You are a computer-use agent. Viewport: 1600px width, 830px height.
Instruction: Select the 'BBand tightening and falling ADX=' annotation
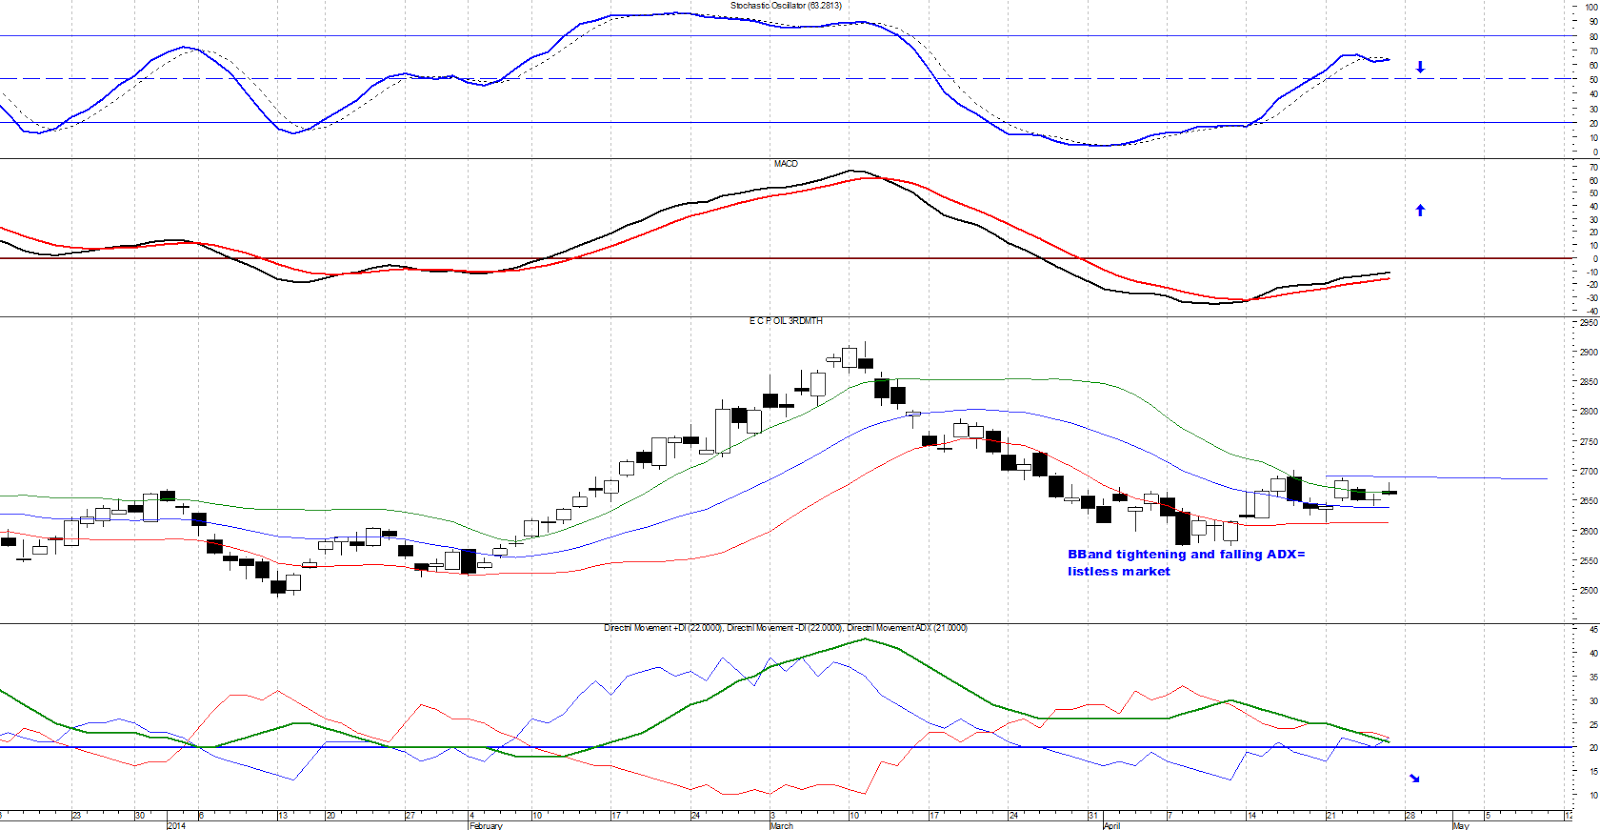[x=1186, y=554]
